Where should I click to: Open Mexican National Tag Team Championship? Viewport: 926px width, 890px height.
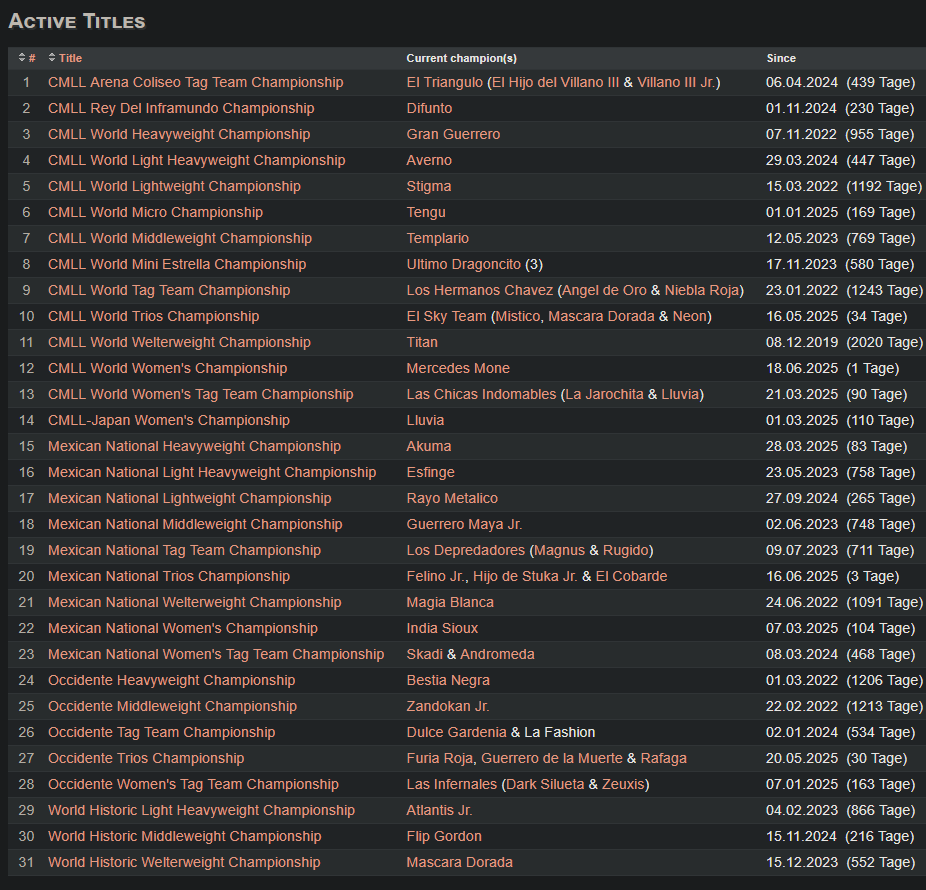pyautogui.click(x=184, y=550)
